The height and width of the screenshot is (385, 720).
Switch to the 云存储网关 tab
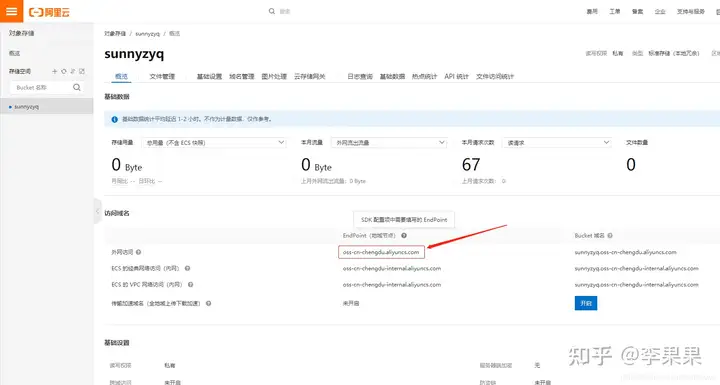[x=309, y=76]
